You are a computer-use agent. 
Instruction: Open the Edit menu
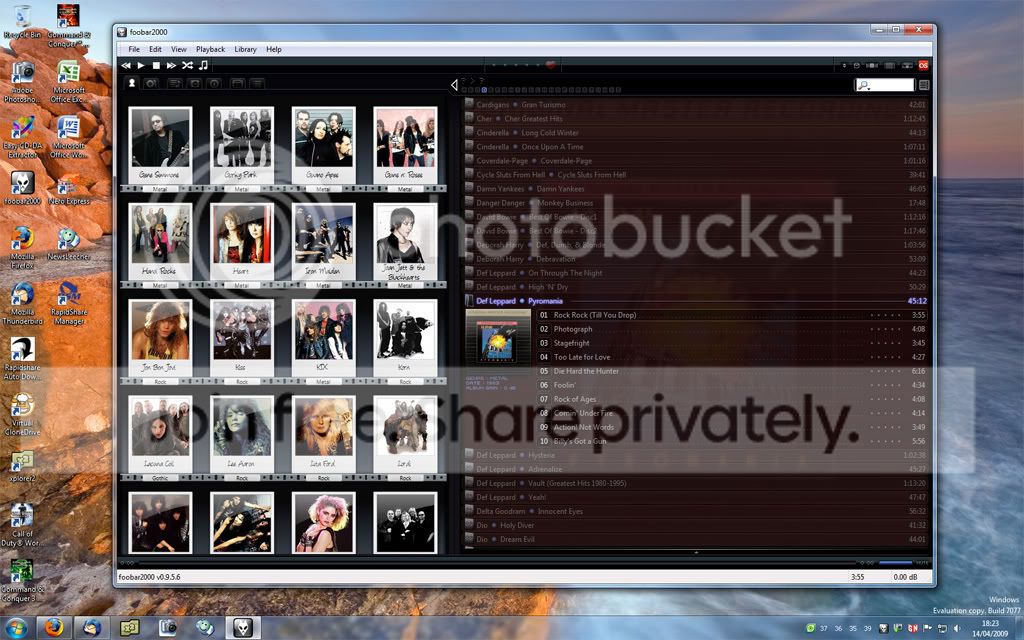[155, 49]
